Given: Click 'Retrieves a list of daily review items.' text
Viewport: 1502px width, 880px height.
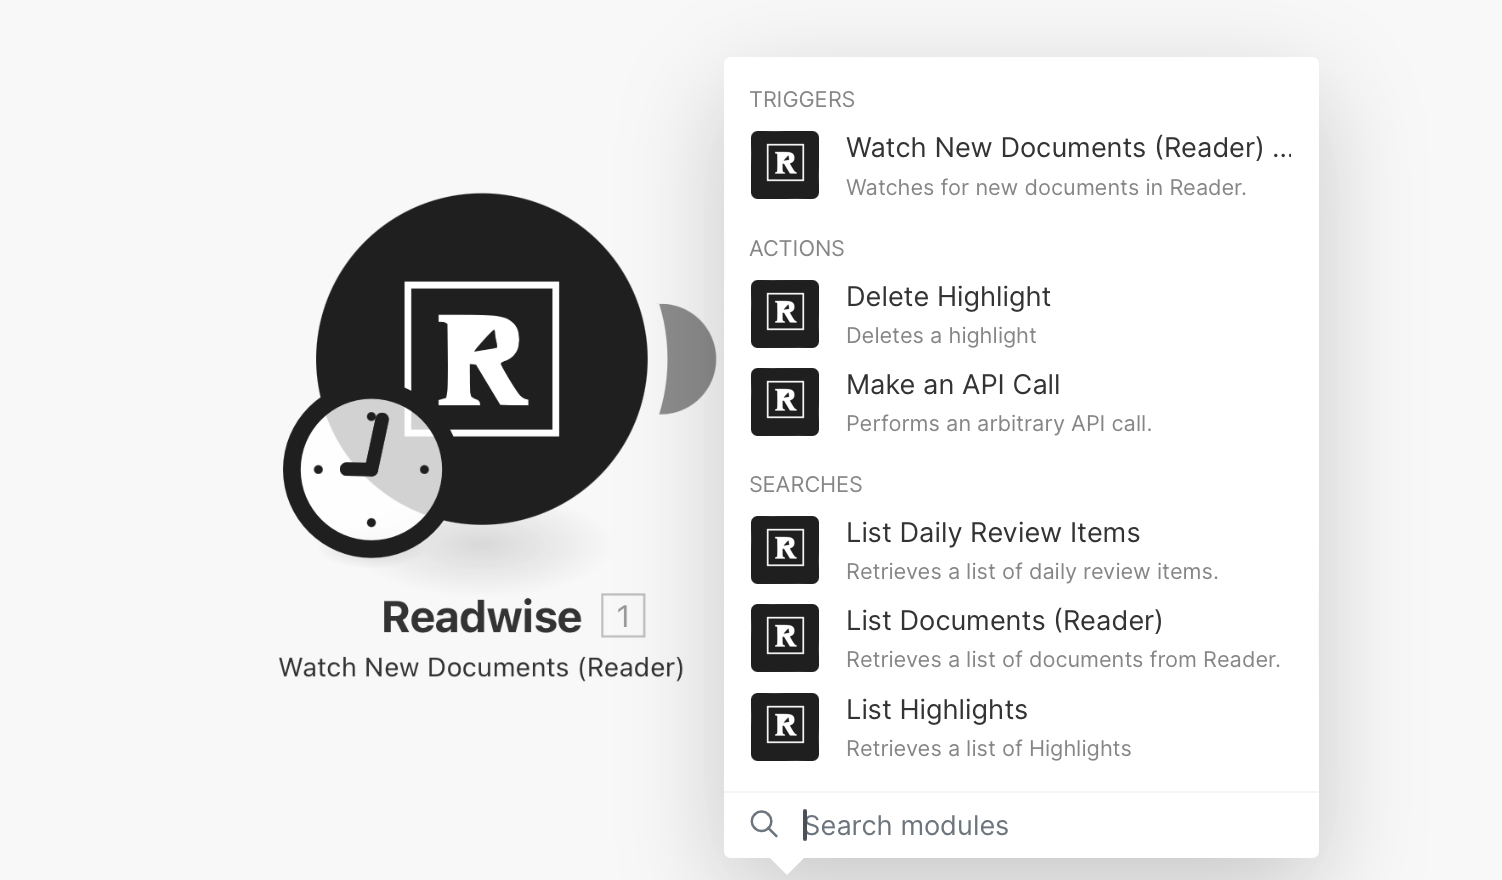Looking at the screenshot, I should [1032, 572].
